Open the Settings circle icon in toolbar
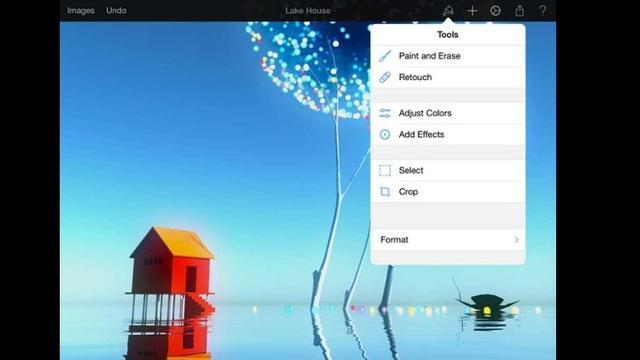Viewport: 640px width, 360px height. tap(496, 11)
